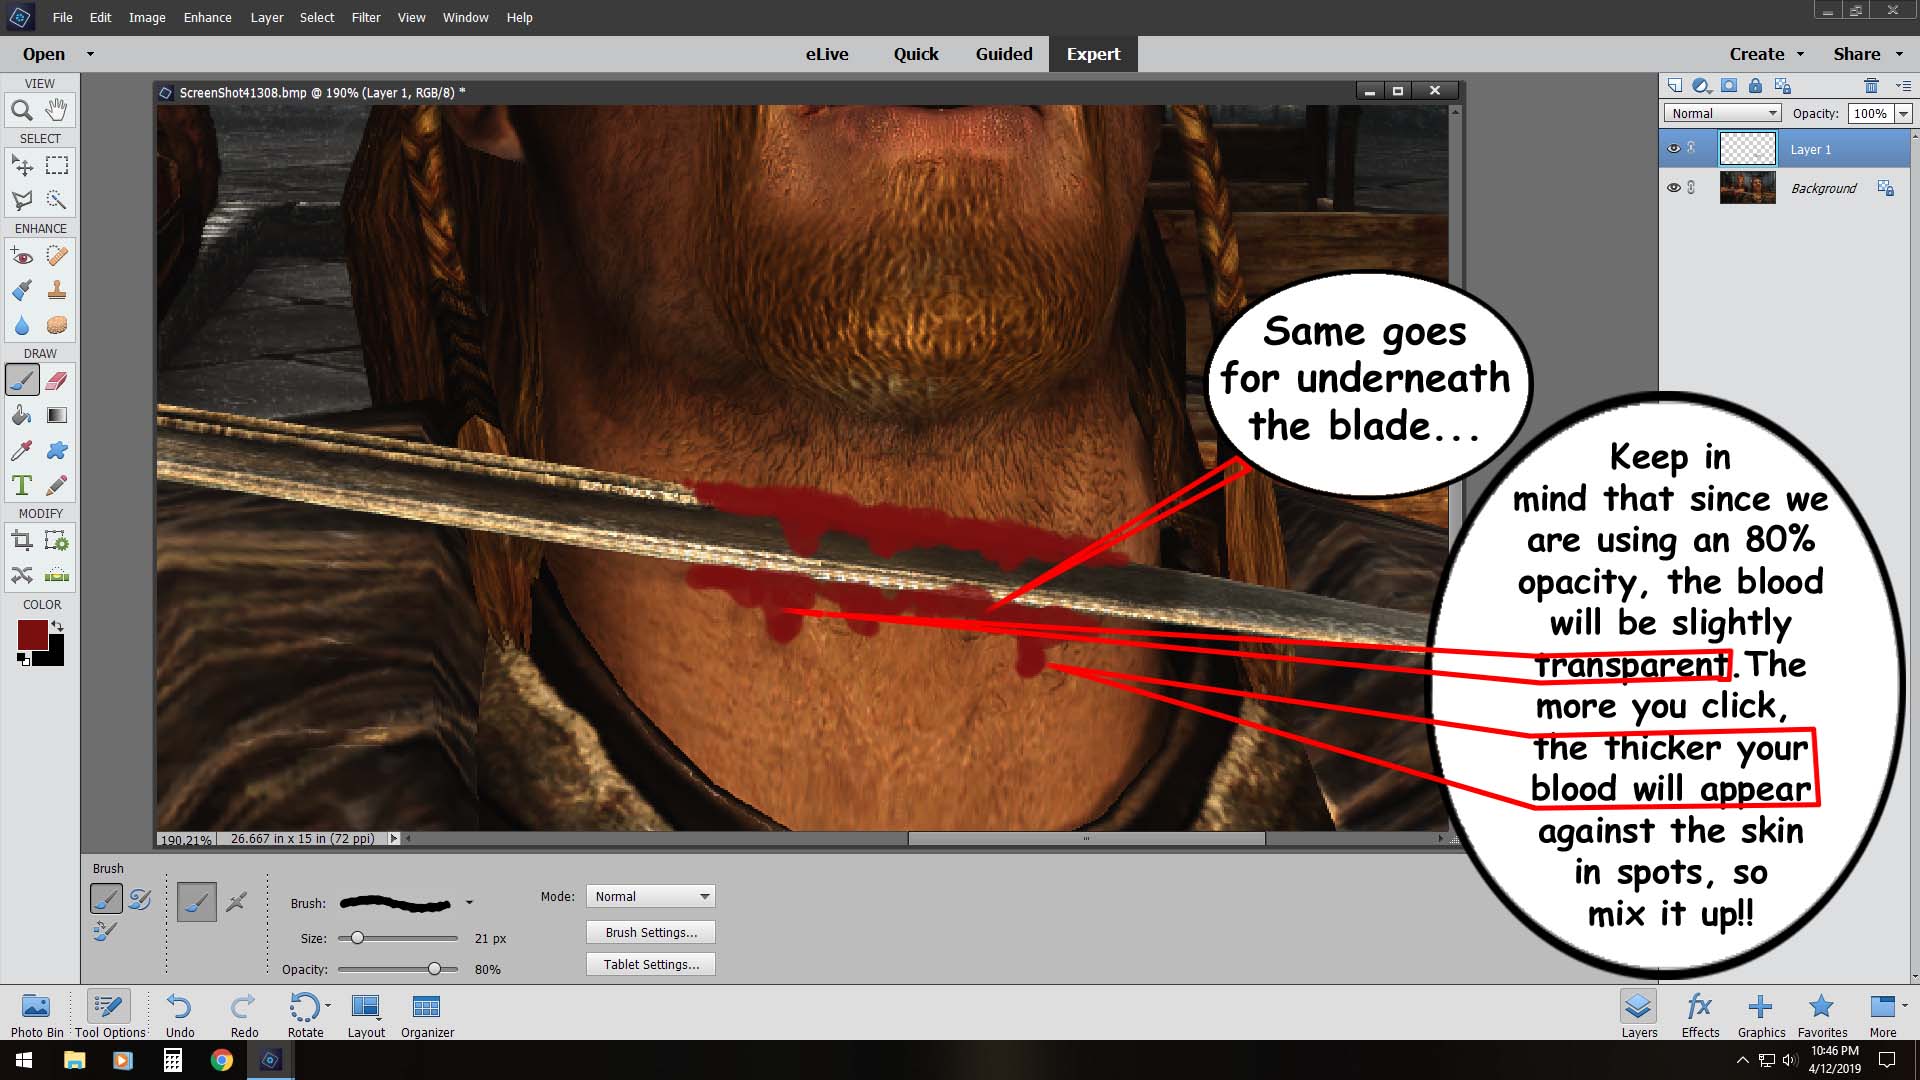Open the Filter menu
This screenshot has height=1080, width=1920.
(x=366, y=17)
